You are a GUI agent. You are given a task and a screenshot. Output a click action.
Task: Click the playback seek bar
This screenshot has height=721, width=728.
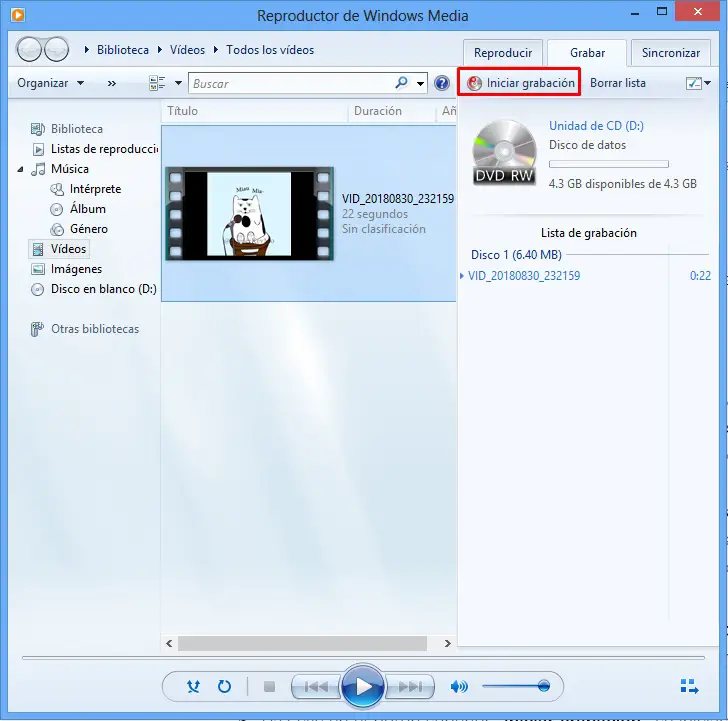click(363, 657)
